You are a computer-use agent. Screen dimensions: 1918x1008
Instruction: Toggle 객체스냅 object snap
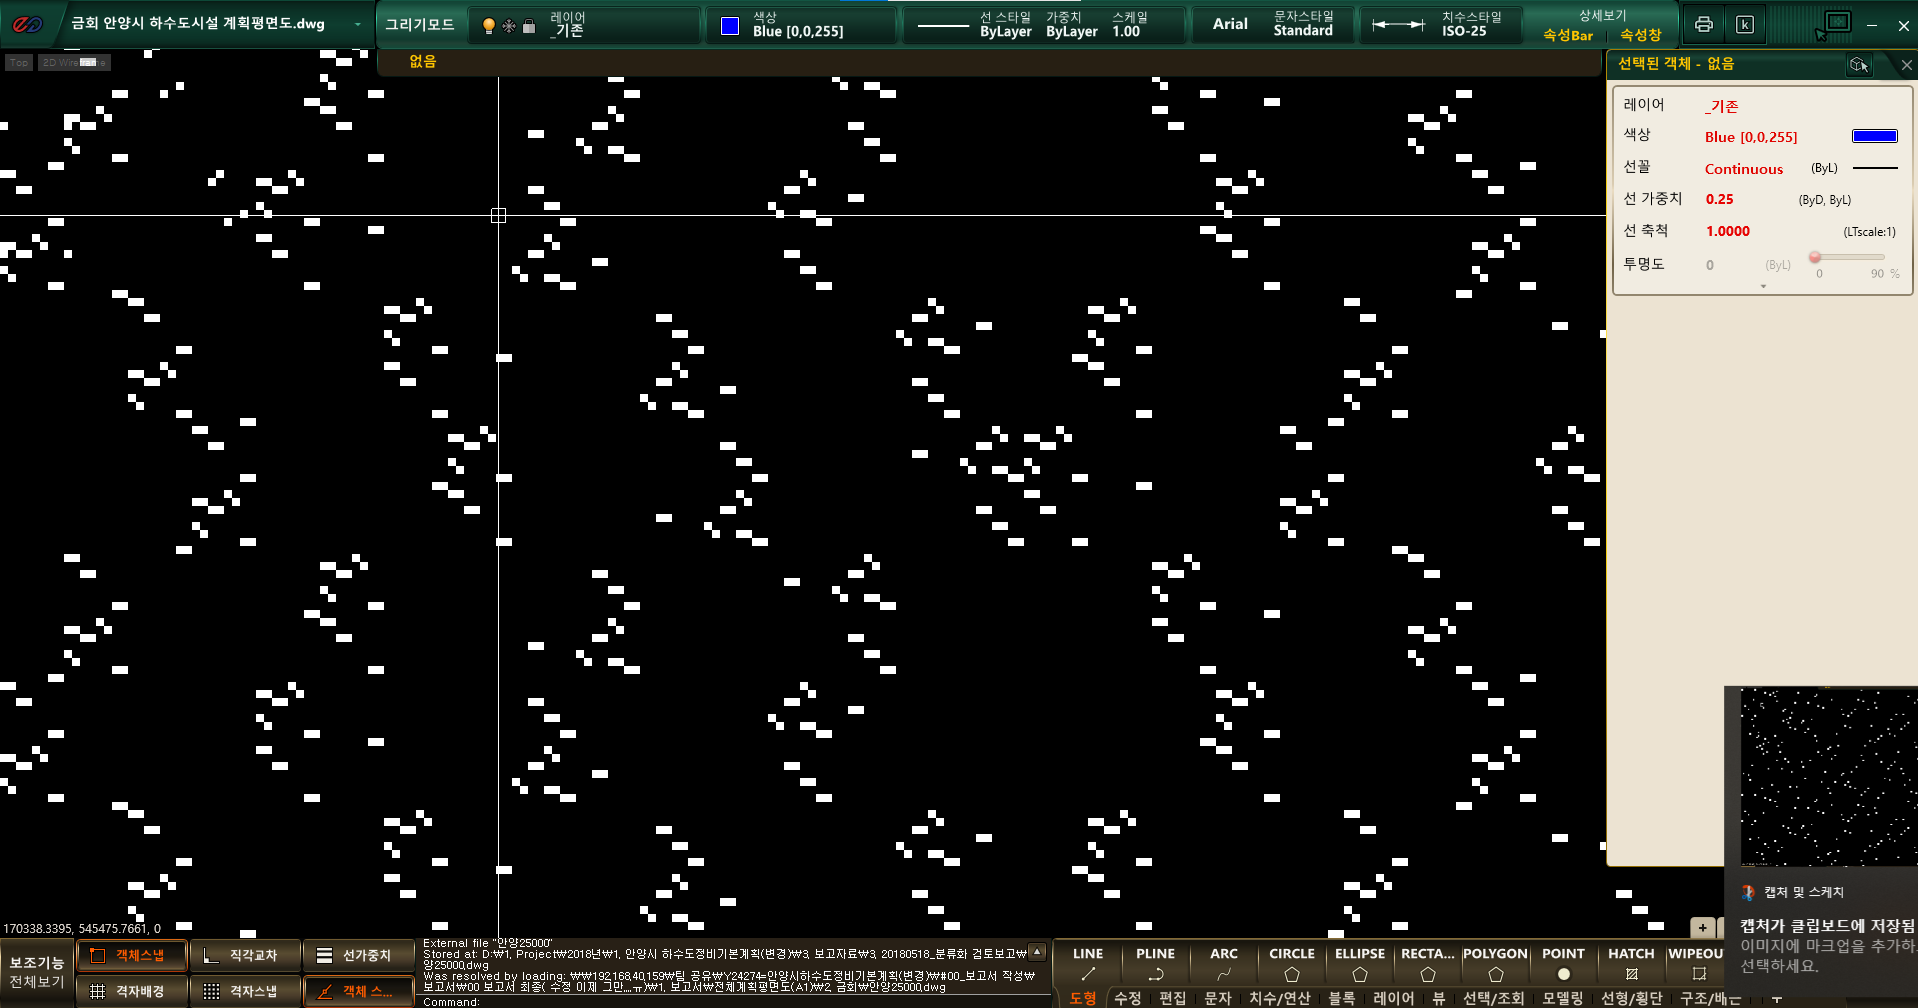coord(132,956)
